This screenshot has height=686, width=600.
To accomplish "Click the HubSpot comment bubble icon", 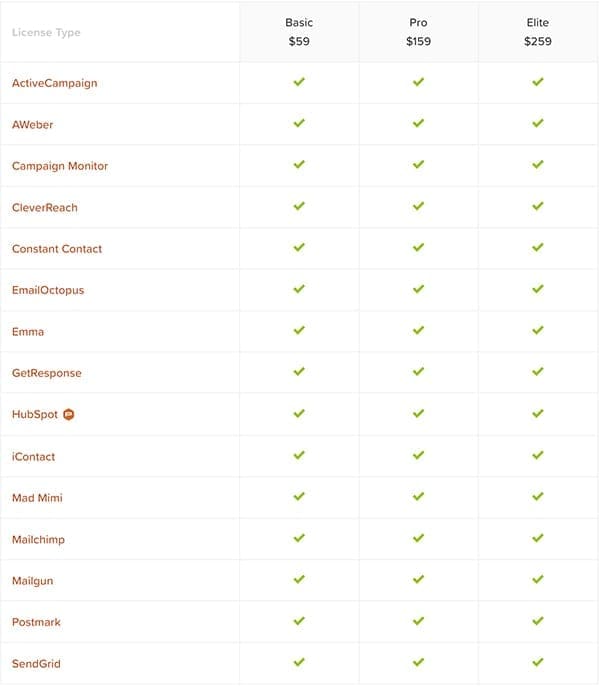I will coord(69,414).
